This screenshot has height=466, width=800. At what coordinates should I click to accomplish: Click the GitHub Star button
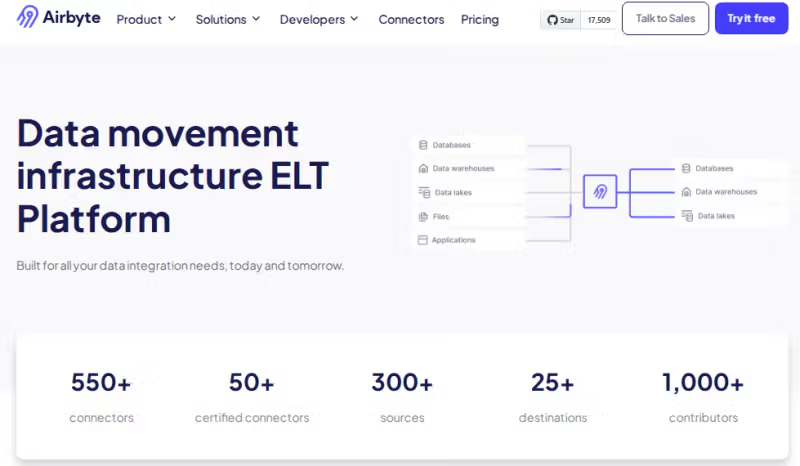coord(561,20)
